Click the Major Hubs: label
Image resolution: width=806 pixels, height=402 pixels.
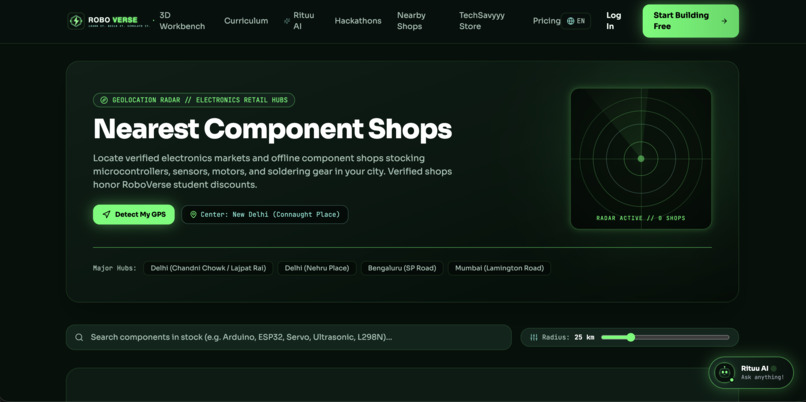[x=115, y=268]
